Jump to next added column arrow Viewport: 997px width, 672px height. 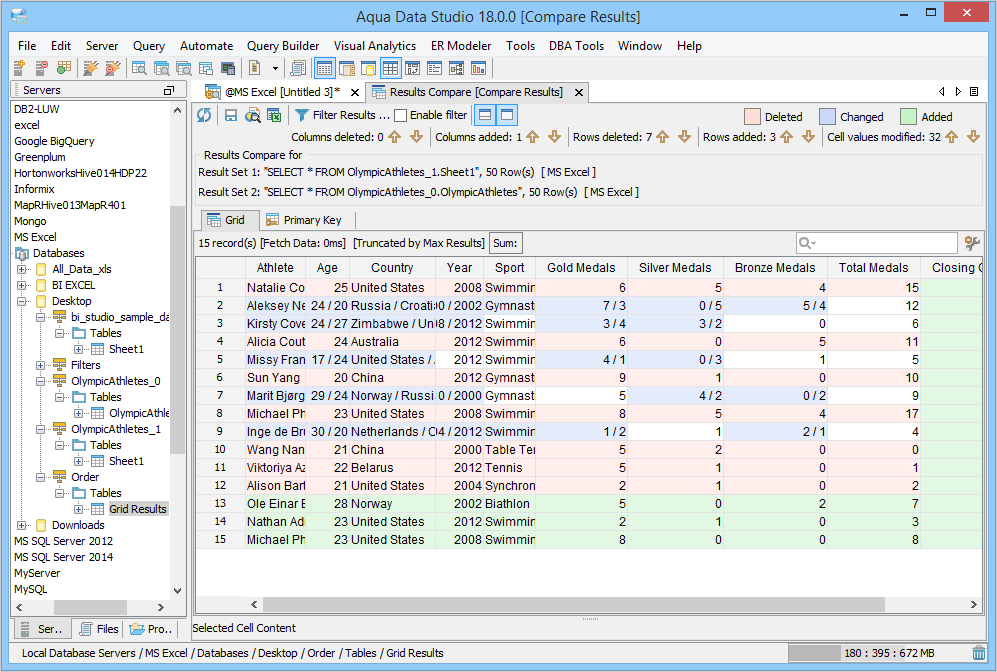pyautogui.click(x=554, y=137)
